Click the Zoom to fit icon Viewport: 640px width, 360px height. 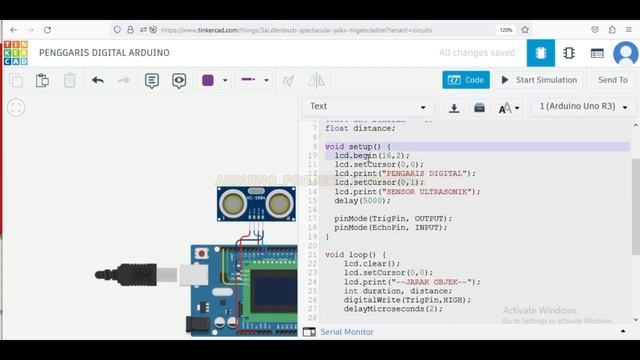coord(16,108)
